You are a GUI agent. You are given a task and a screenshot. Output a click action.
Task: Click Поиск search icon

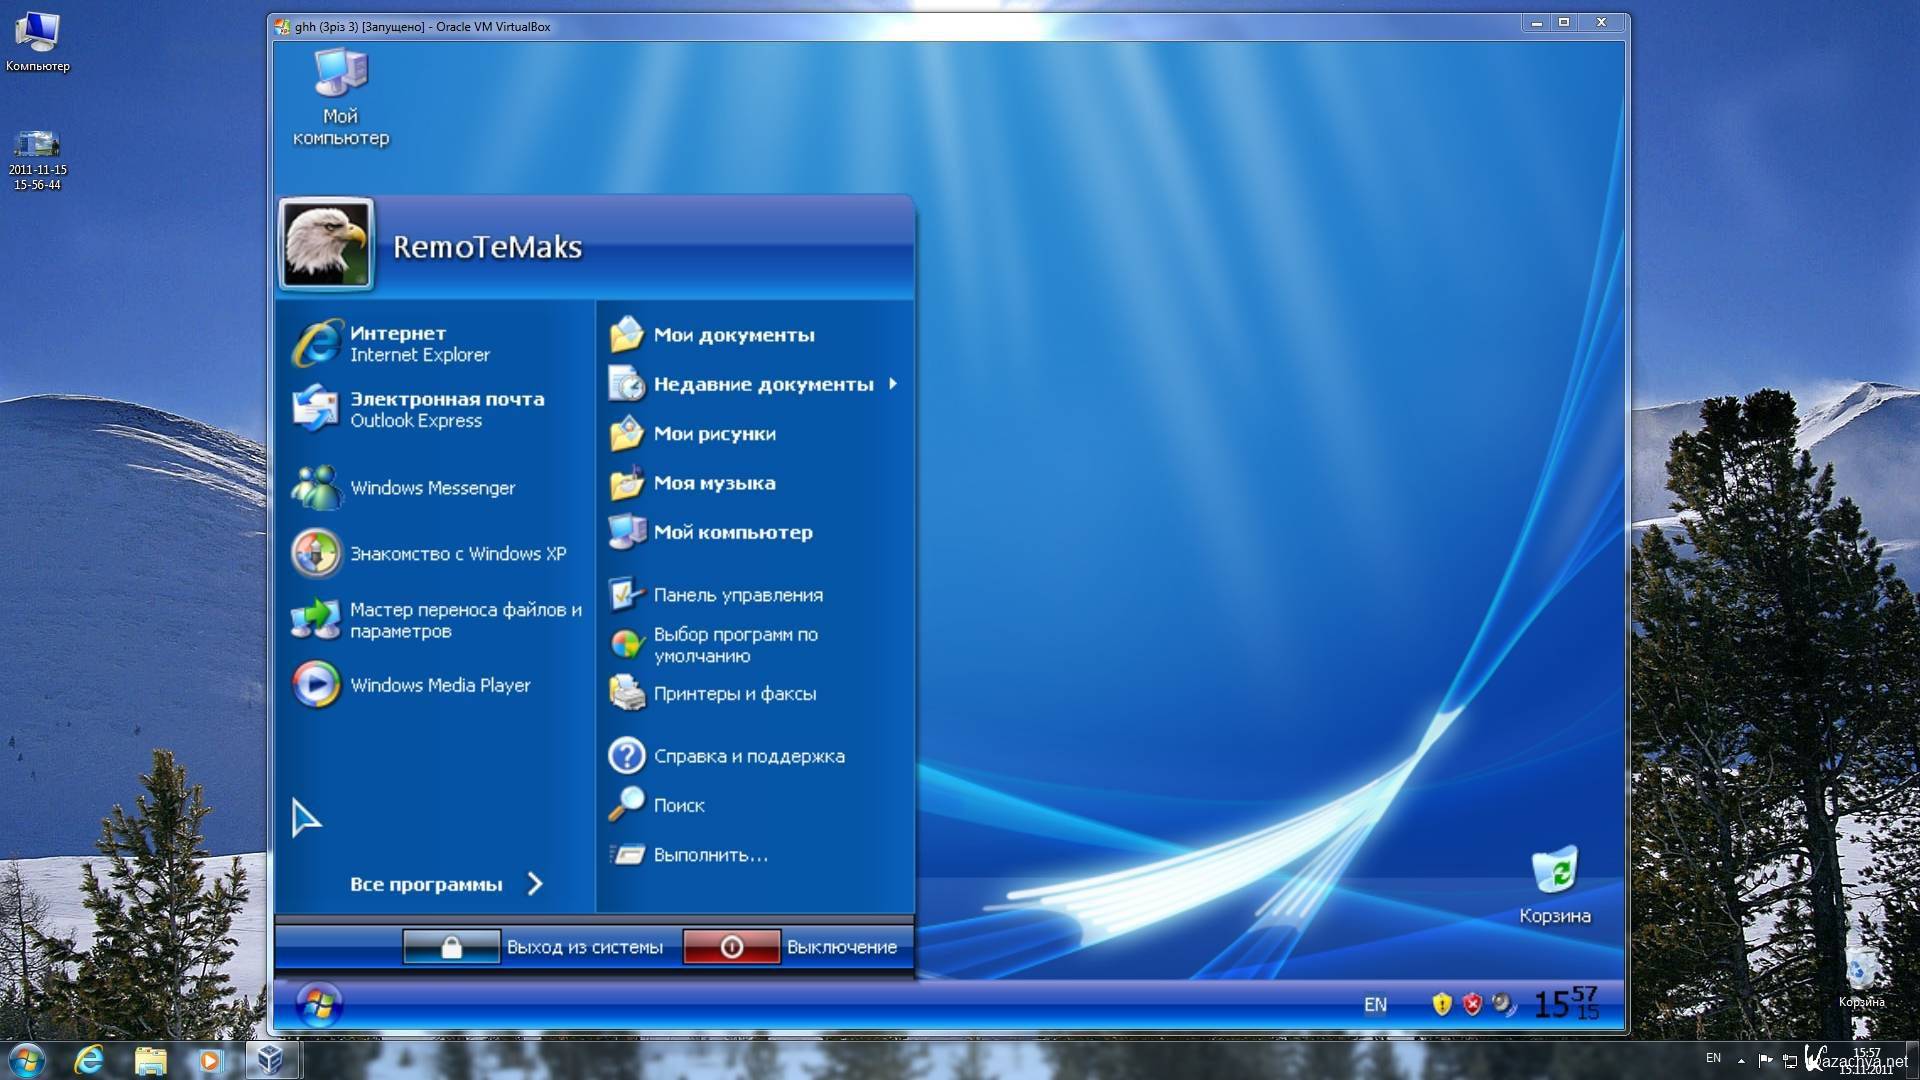[x=629, y=804]
